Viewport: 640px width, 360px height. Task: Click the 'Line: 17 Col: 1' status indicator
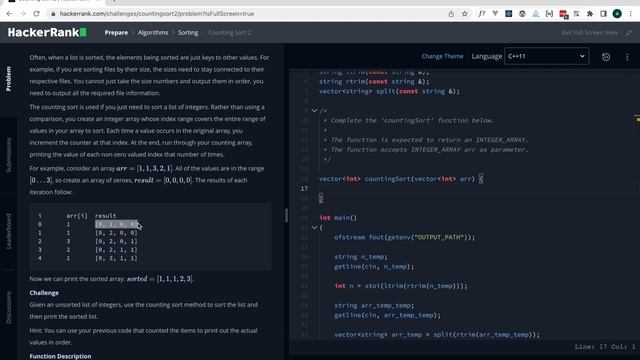pyautogui.click(x=605, y=347)
